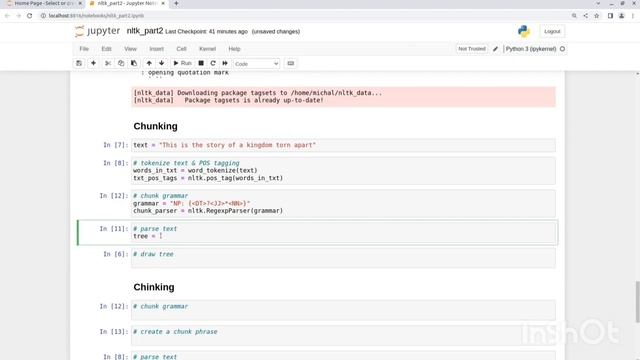Click the pencil edit-mode indicator icon
This screenshot has height=360, width=640.
(496, 49)
